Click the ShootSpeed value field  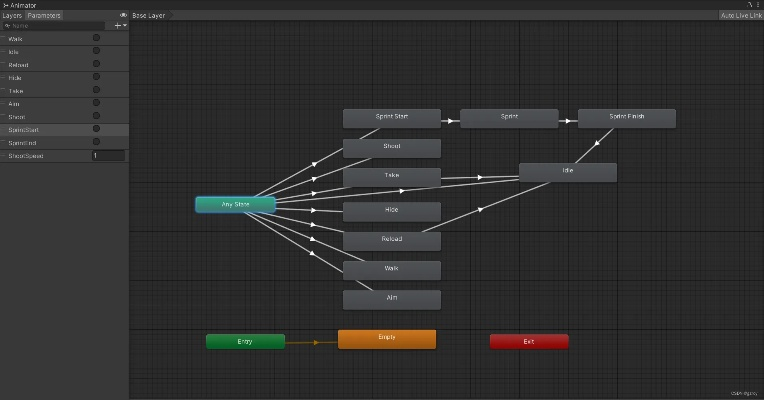click(x=108, y=156)
